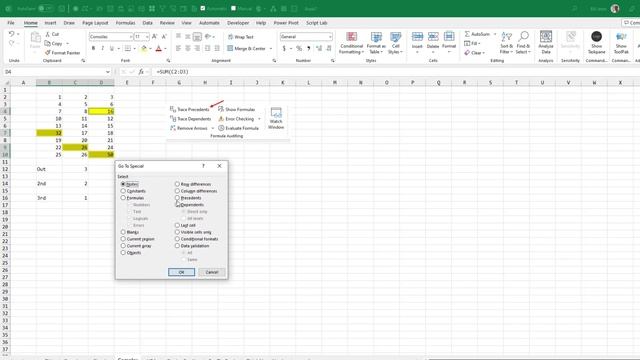Image resolution: width=640 pixels, height=360 pixels.
Task: Click the Fill Color bucket swatch
Action: click(144, 49)
